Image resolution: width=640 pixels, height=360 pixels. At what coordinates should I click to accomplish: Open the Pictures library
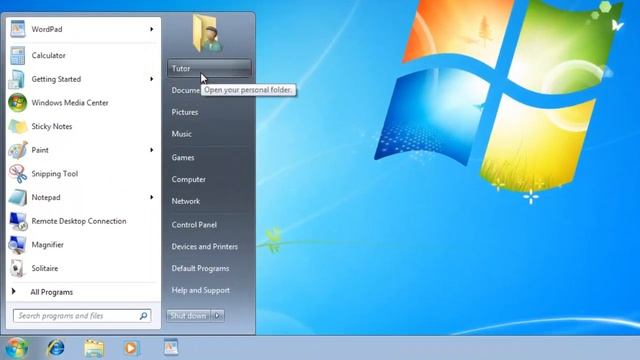(185, 112)
